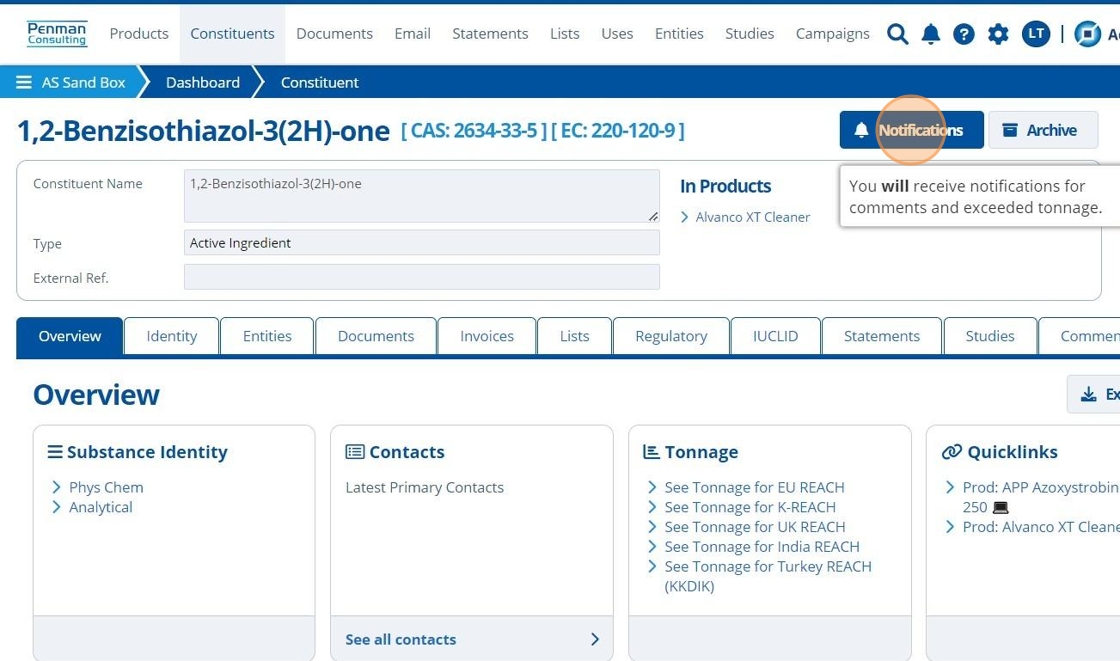Open See Tonnage for UK REACH
Screen dimensions: 1120x661
(x=755, y=527)
